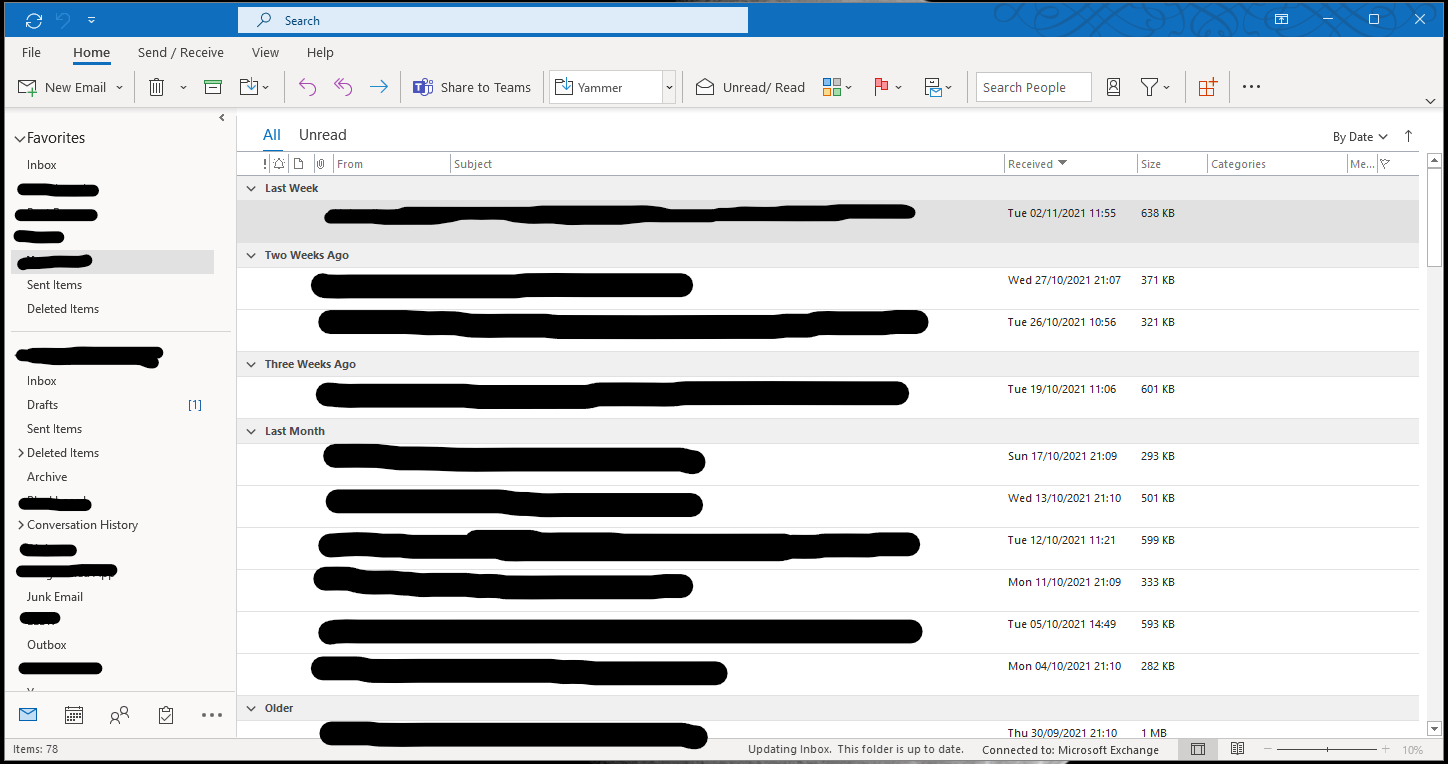The height and width of the screenshot is (764, 1448).
Task: Switch to Normal view in status bar
Action: pos(1198,749)
